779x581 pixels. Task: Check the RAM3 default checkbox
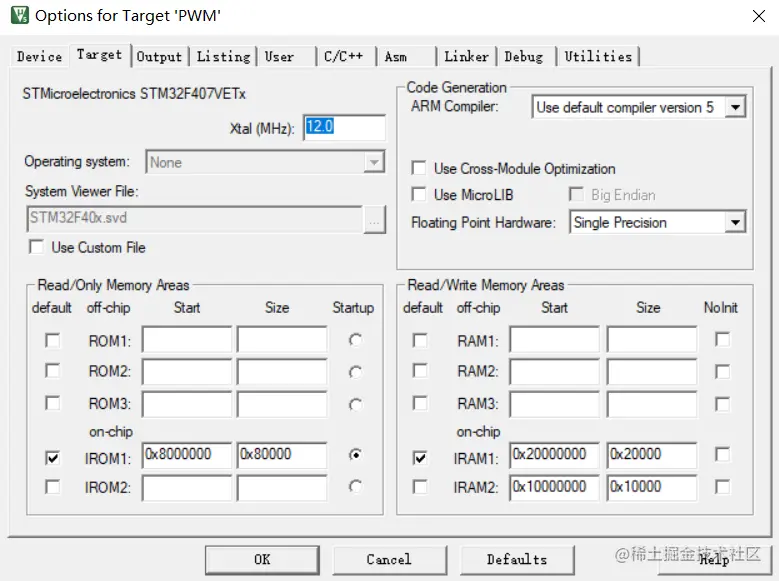420,403
